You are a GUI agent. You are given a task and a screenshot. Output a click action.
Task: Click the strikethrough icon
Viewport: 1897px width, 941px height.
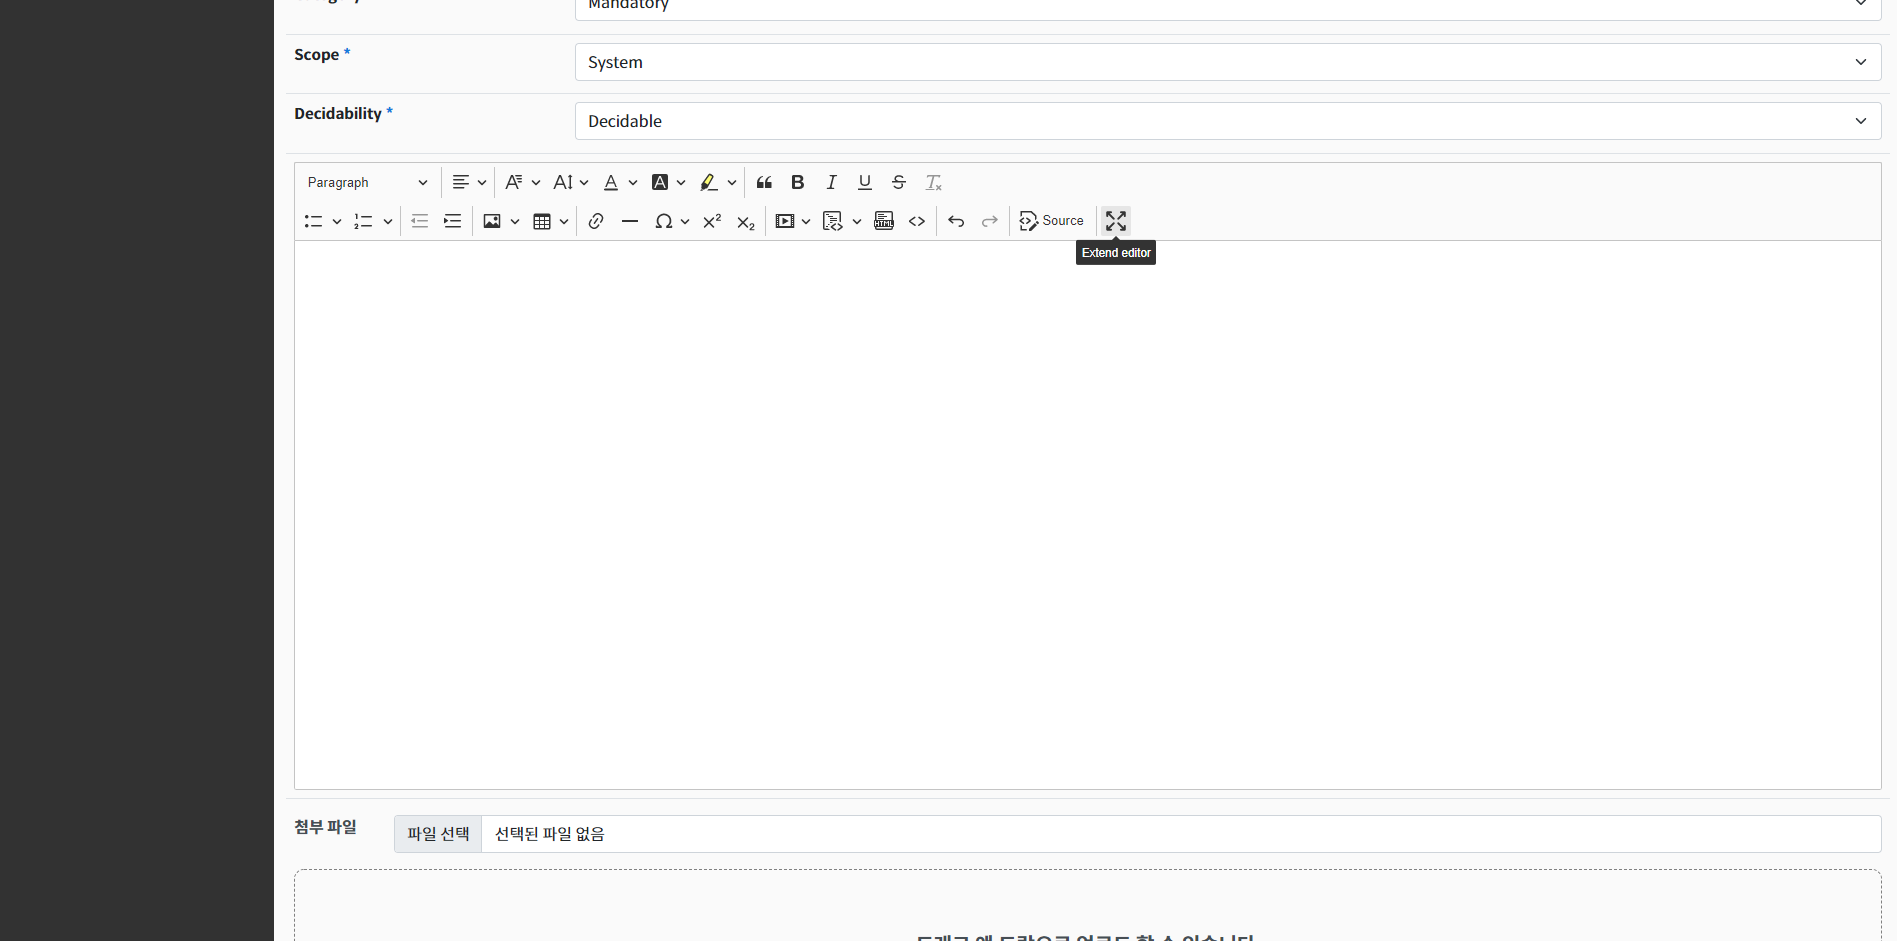click(899, 182)
